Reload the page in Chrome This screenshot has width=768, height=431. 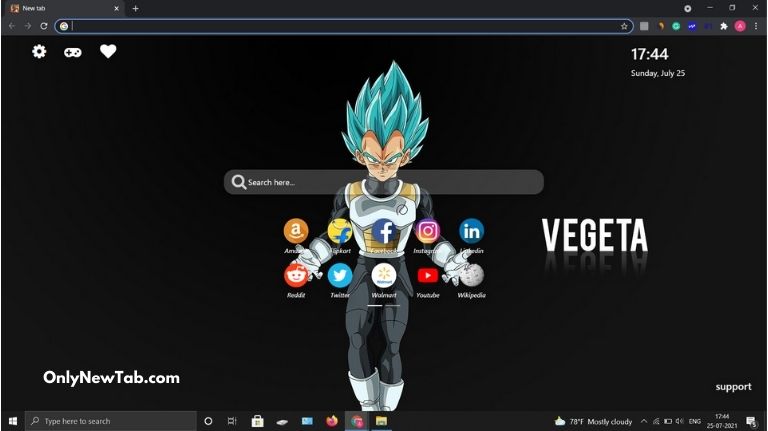[x=44, y=26]
